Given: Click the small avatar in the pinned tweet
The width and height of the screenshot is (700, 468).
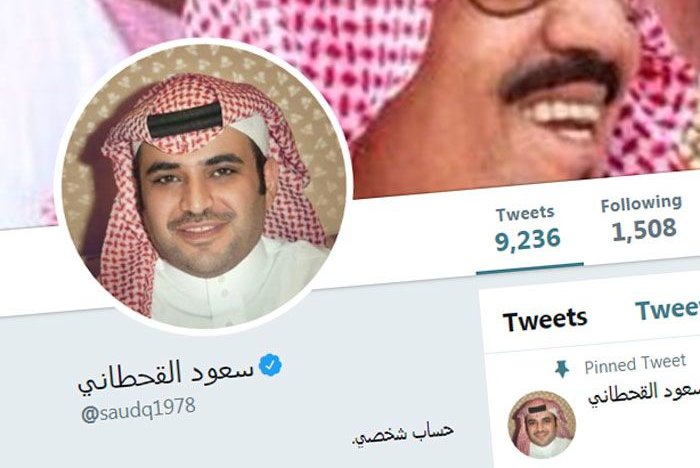Looking at the screenshot, I should [542, 424].
